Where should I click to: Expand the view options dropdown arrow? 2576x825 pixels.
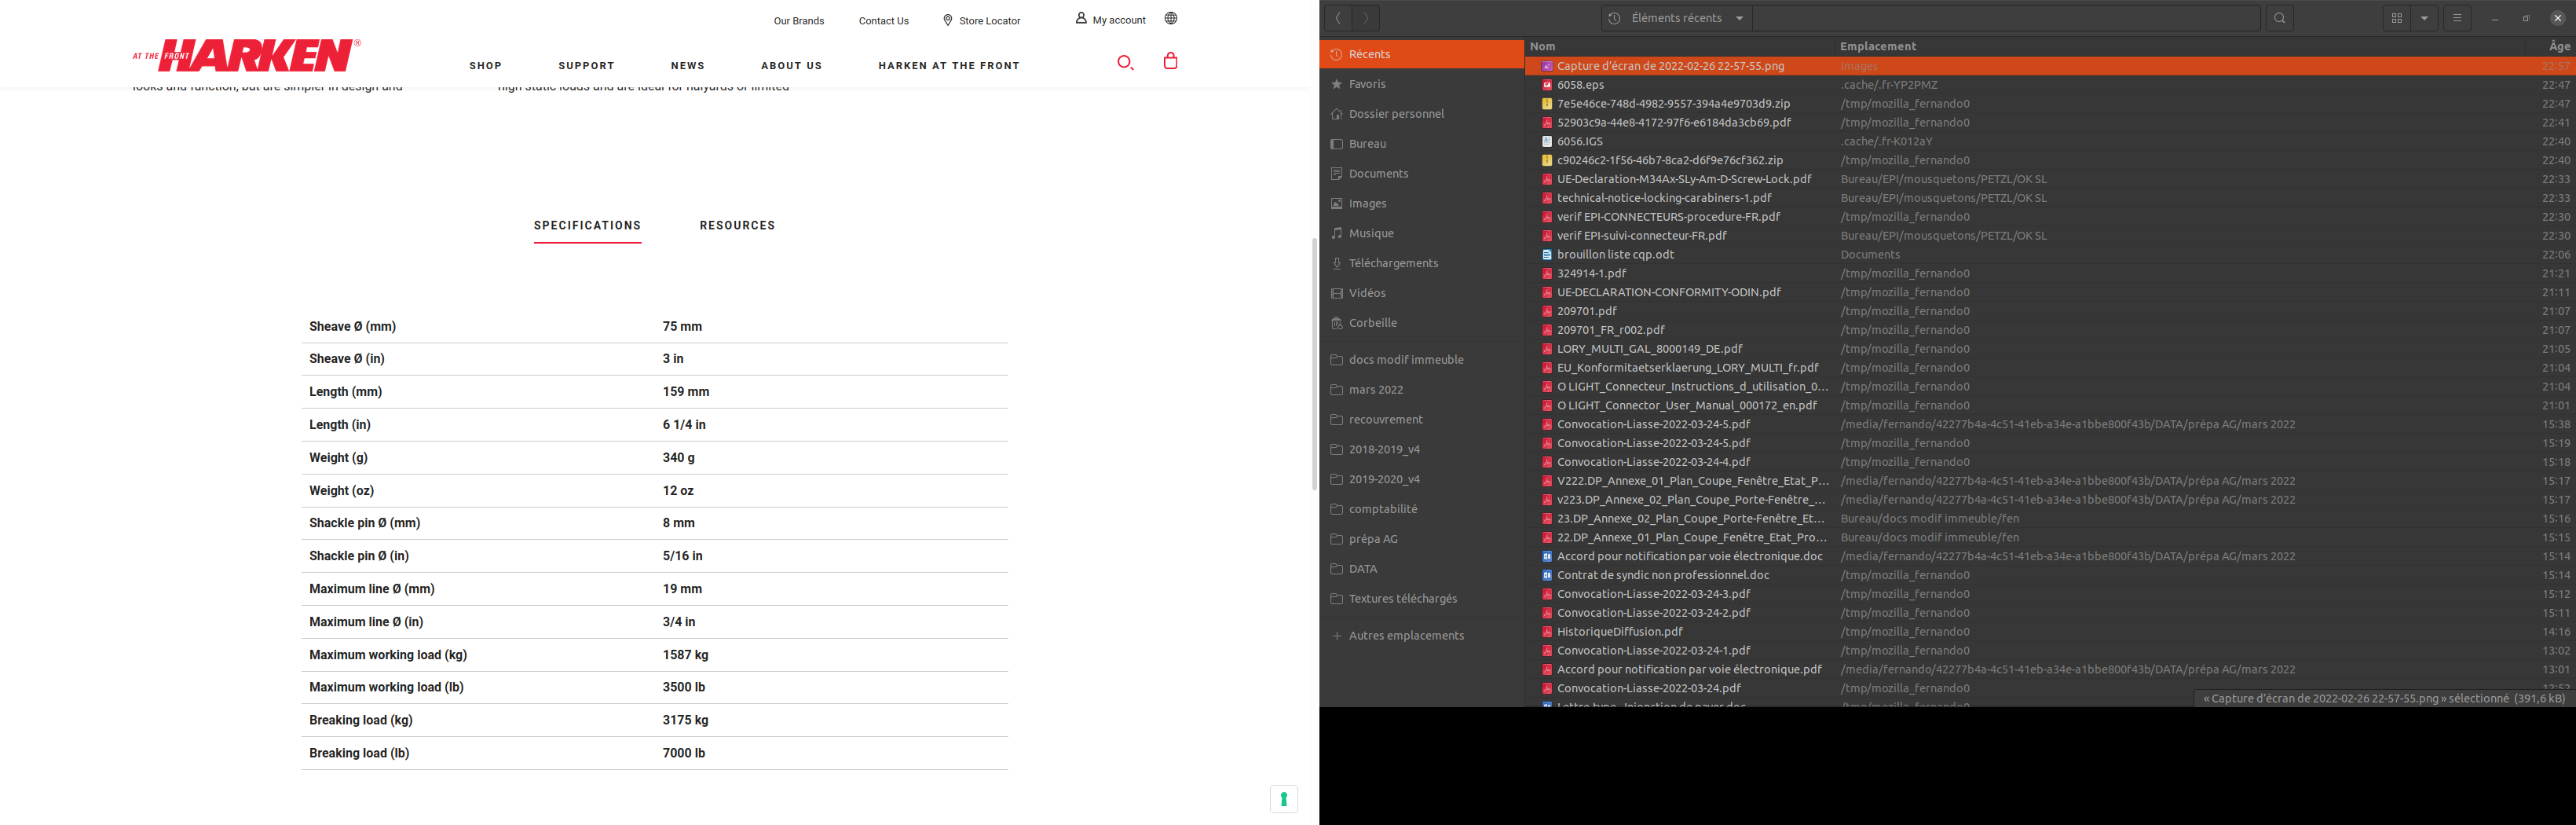click(x=2424, y=18)
